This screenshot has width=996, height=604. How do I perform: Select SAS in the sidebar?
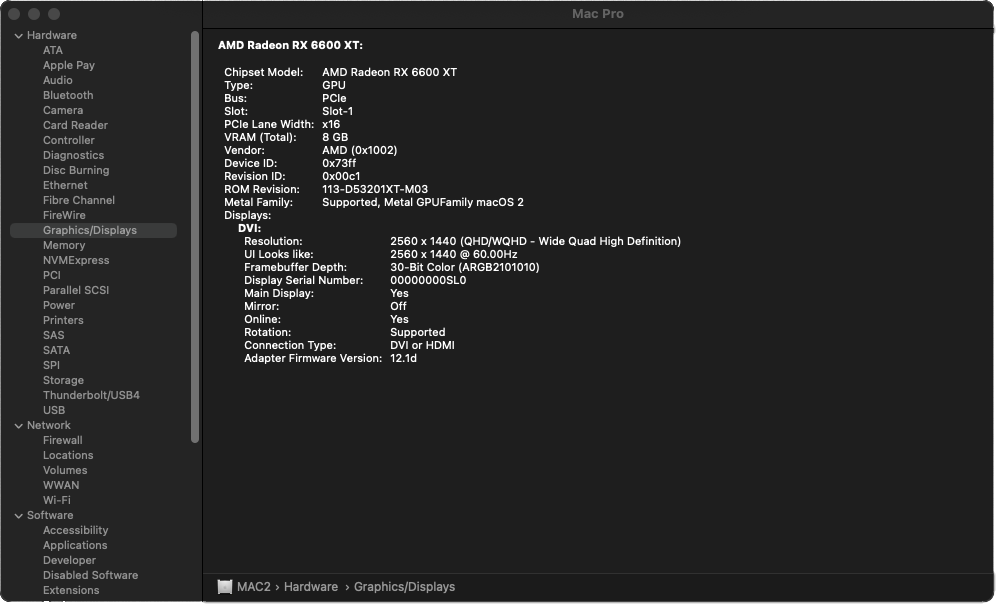pos(53,335)
